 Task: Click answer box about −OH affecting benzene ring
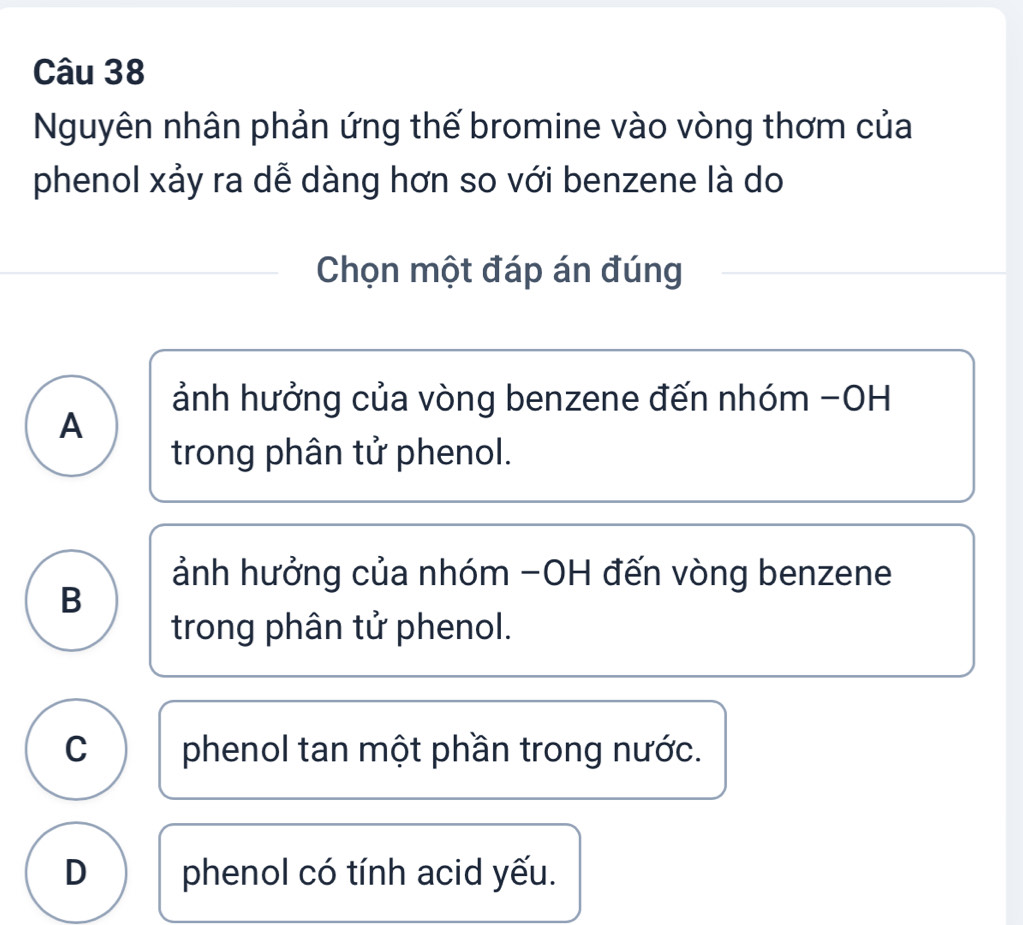[x=562, y=600]
